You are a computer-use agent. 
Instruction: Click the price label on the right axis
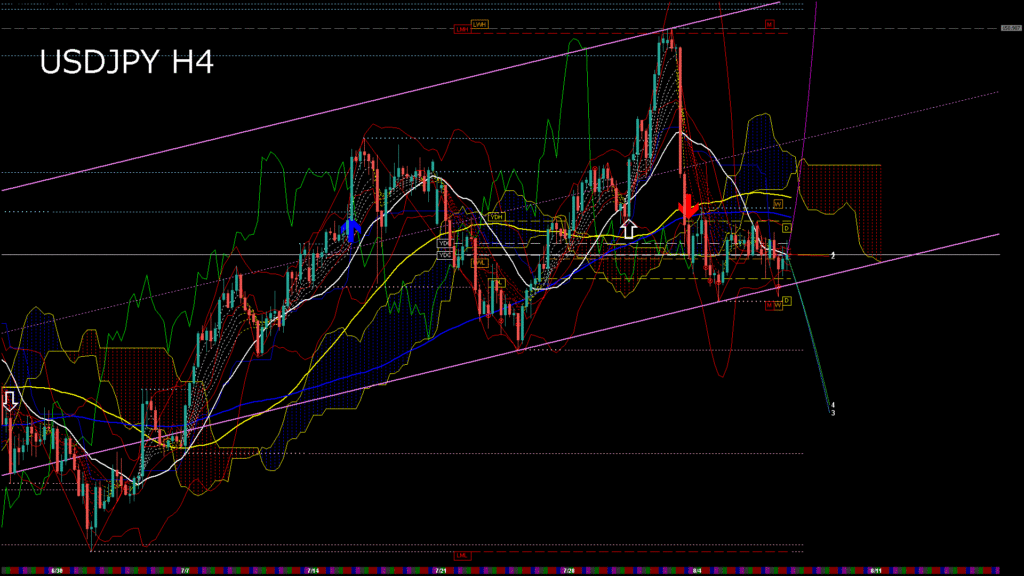[x=1010, y=28]
